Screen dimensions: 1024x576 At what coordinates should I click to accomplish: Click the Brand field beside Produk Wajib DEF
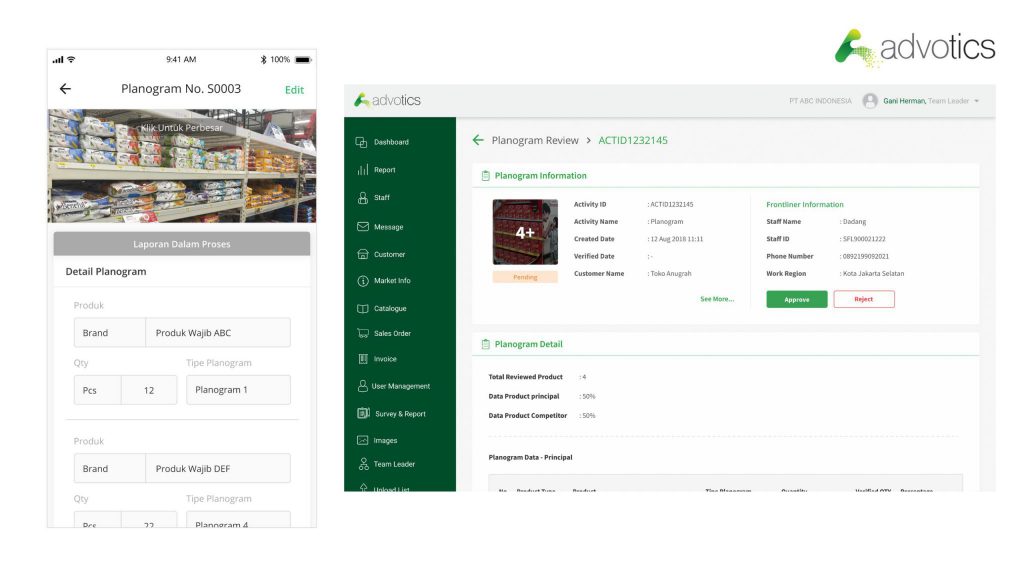click(x=110, y=468)
